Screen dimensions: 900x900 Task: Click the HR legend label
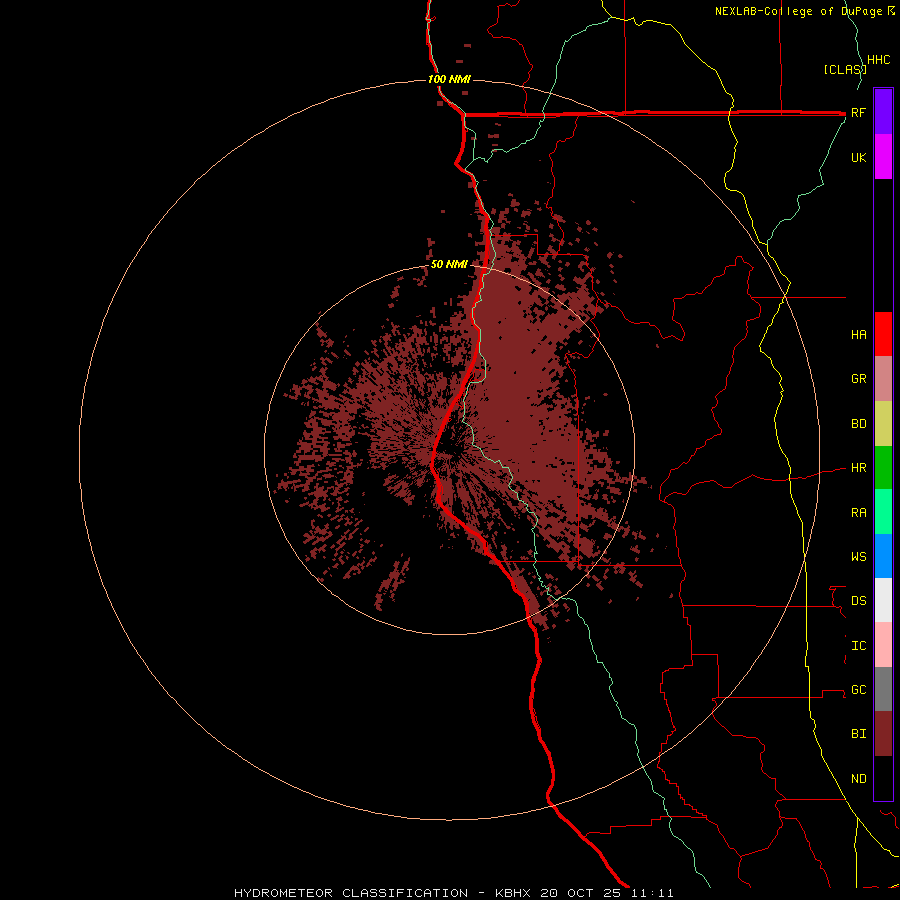click(858, 468)
